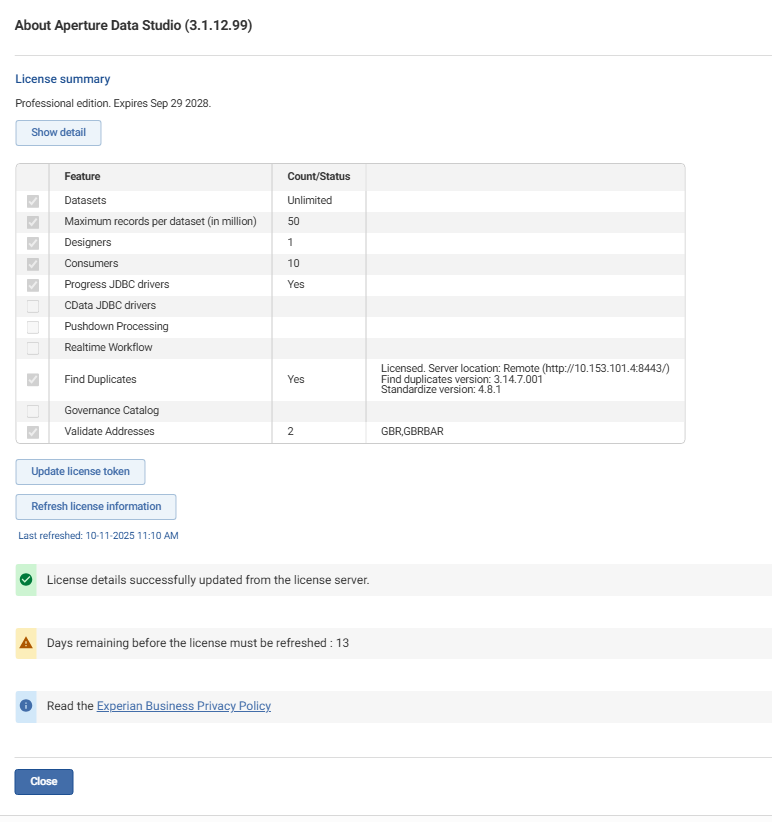This screenshot has width=772, height=822.
Task: Toggle the Validate Addresses checkbox
Action: pyautogui.click(x=32, y=432)
